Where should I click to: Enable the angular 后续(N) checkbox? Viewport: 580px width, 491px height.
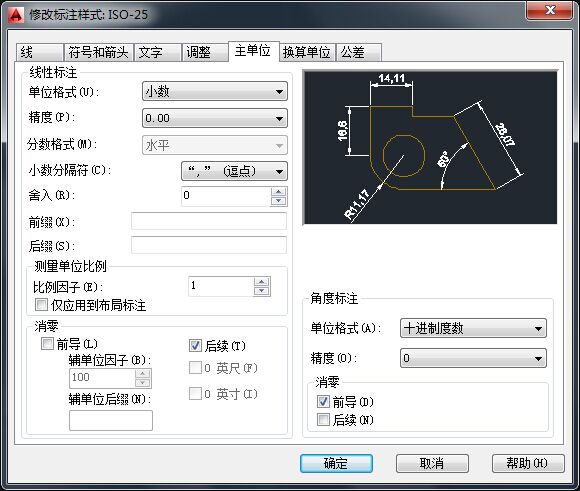[x=323, y=420]
